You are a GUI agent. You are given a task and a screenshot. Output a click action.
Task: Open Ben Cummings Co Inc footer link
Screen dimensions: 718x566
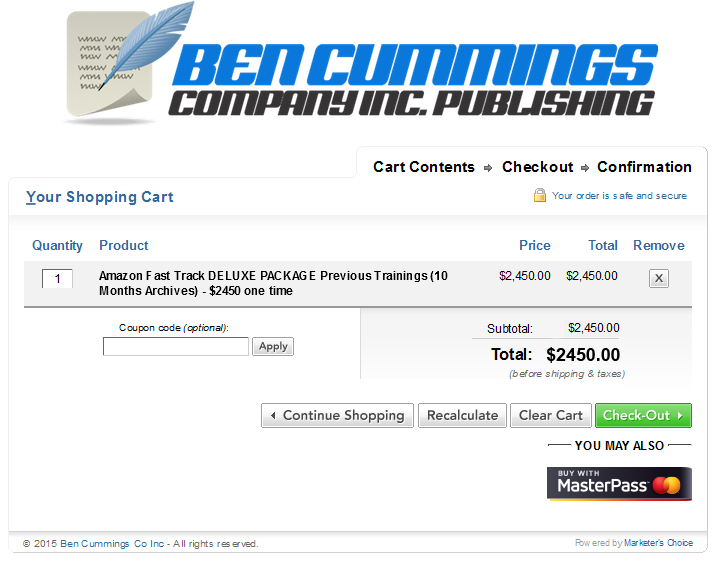[x=112, y=544]
